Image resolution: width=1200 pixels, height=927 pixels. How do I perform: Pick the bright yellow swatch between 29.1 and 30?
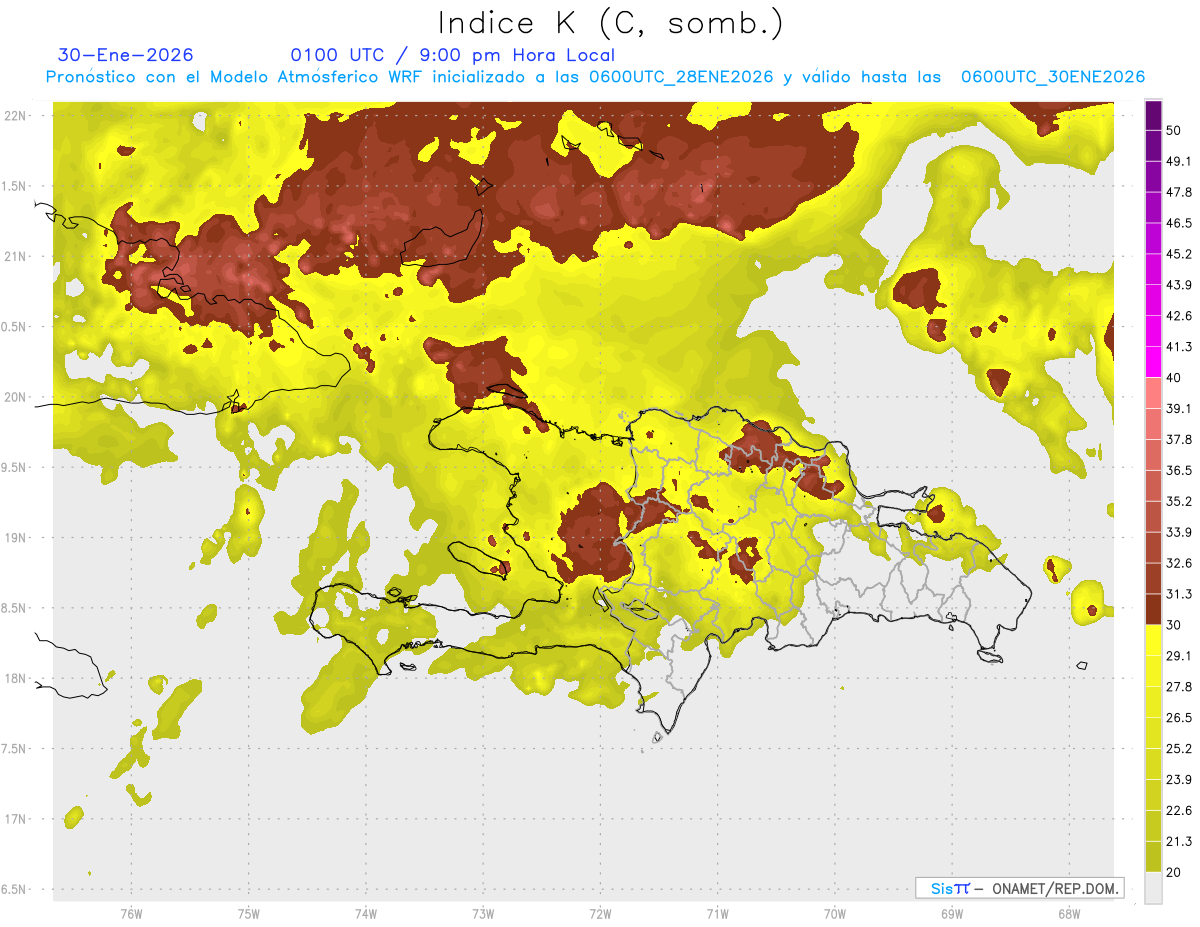[x=1154, y=640]
